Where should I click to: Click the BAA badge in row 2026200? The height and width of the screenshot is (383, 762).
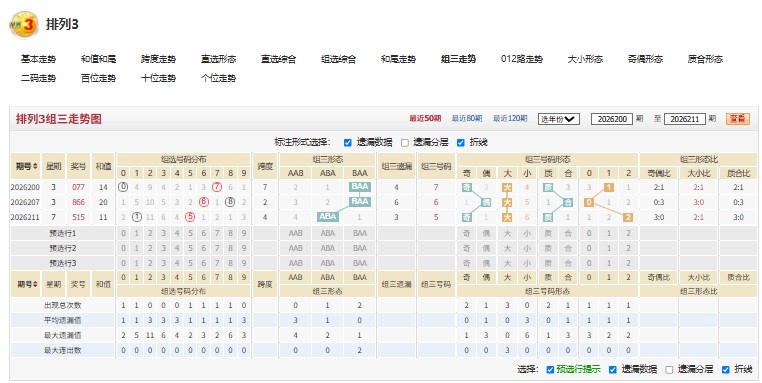click(x=360, y=187)
